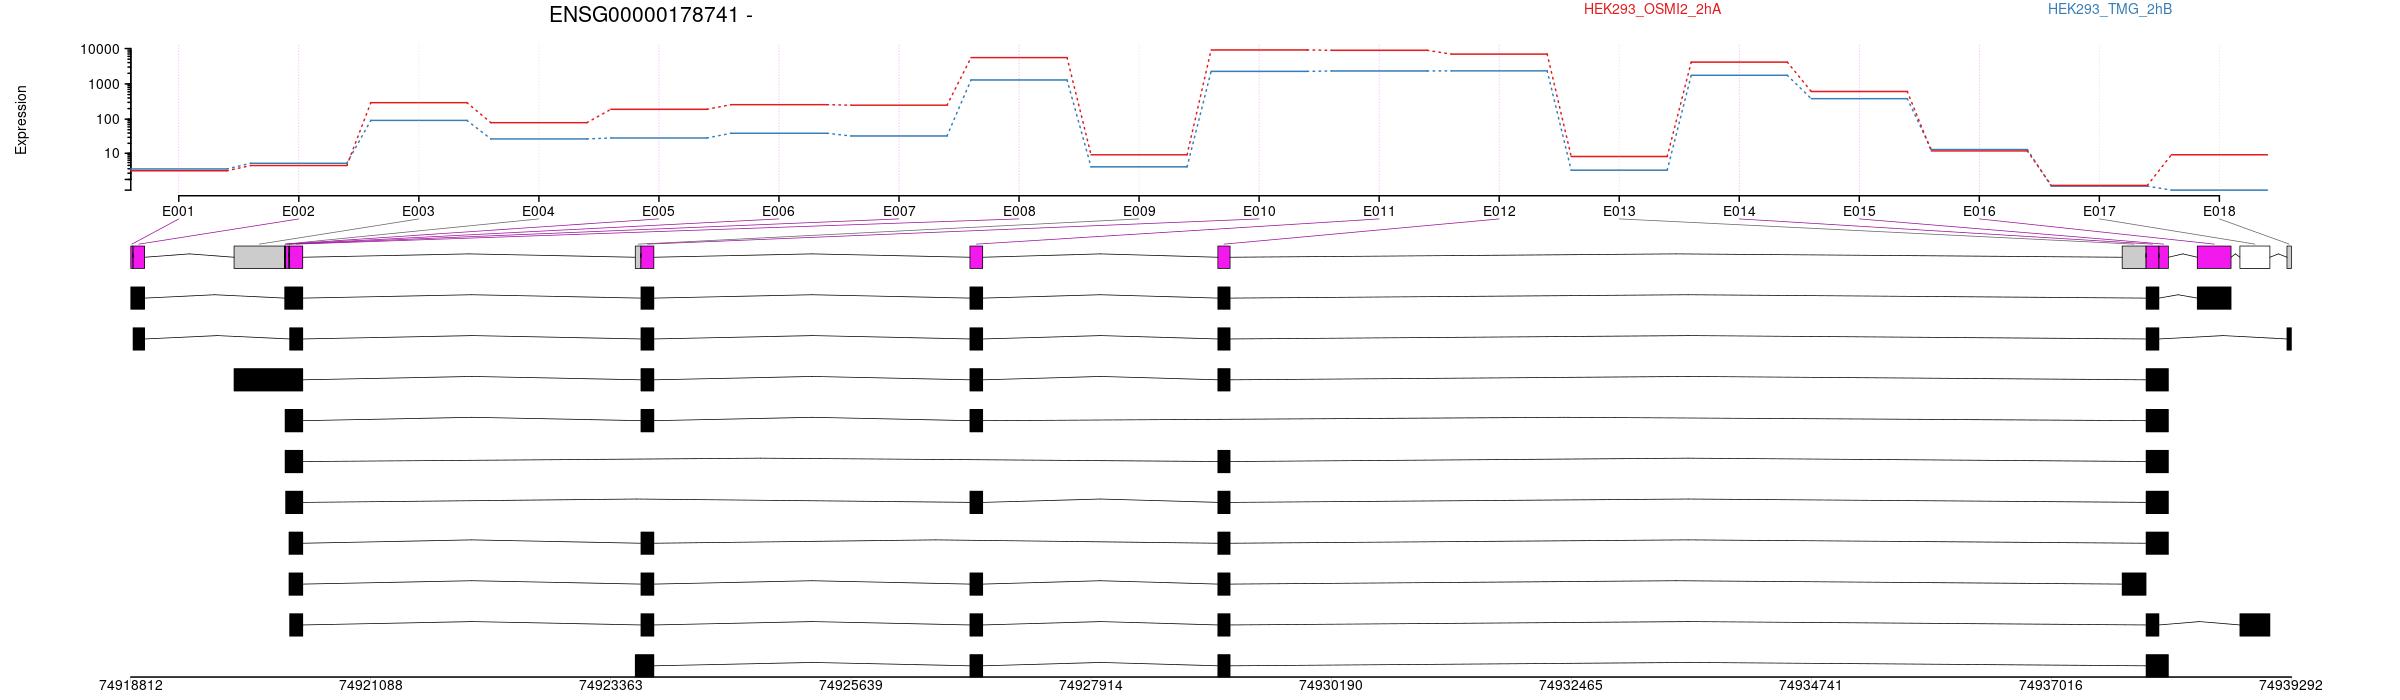The image size is (2400, 700).
Task: Select exon bin label E008
Action: (1019, 211)
